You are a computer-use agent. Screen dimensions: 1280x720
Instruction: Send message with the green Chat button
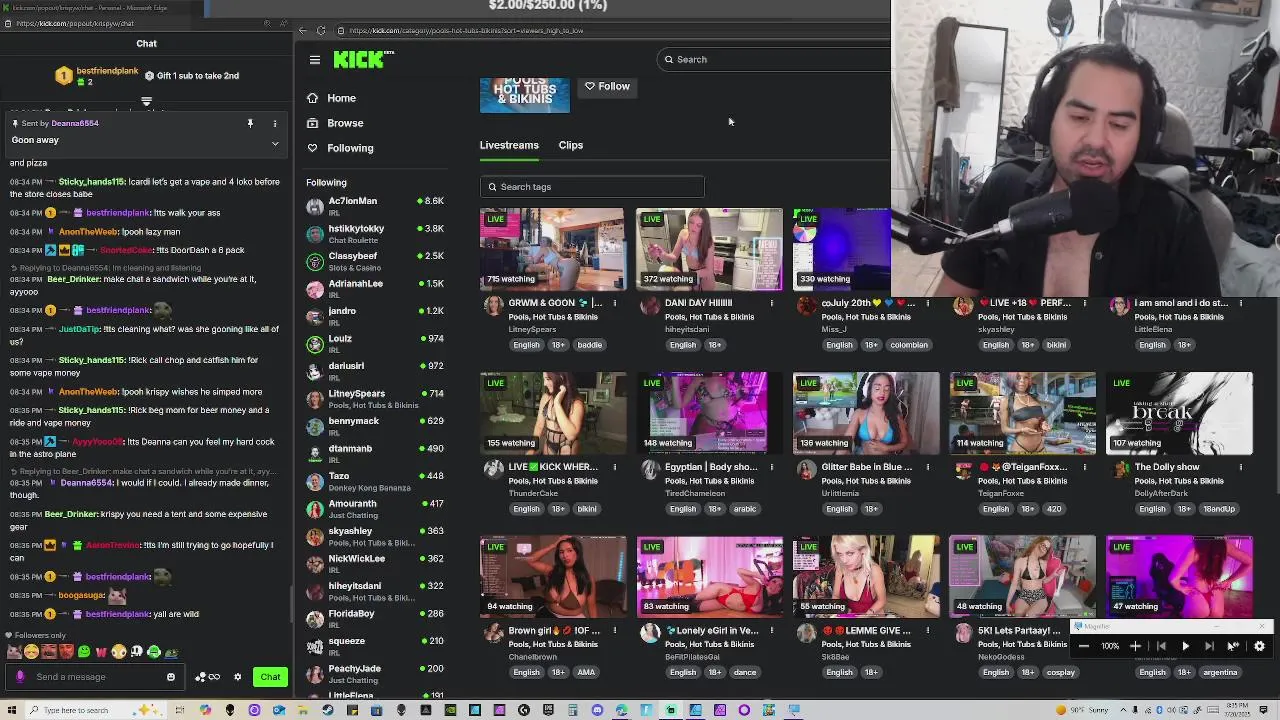tap(270, 677)
